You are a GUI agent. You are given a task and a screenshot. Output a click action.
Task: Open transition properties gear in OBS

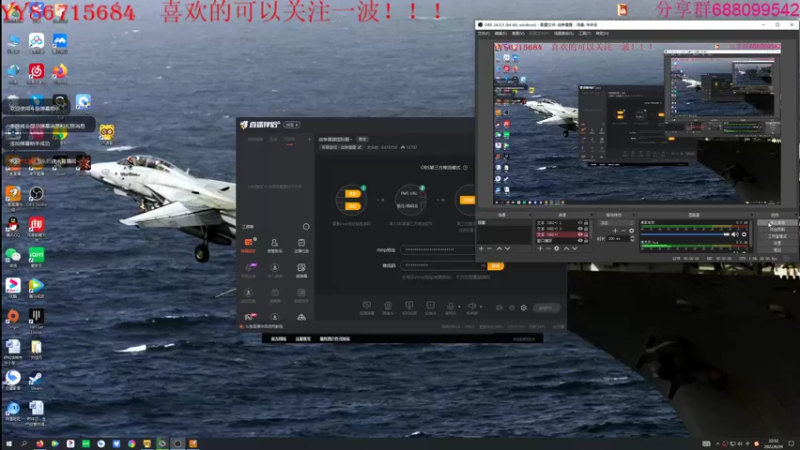(632, 231)
